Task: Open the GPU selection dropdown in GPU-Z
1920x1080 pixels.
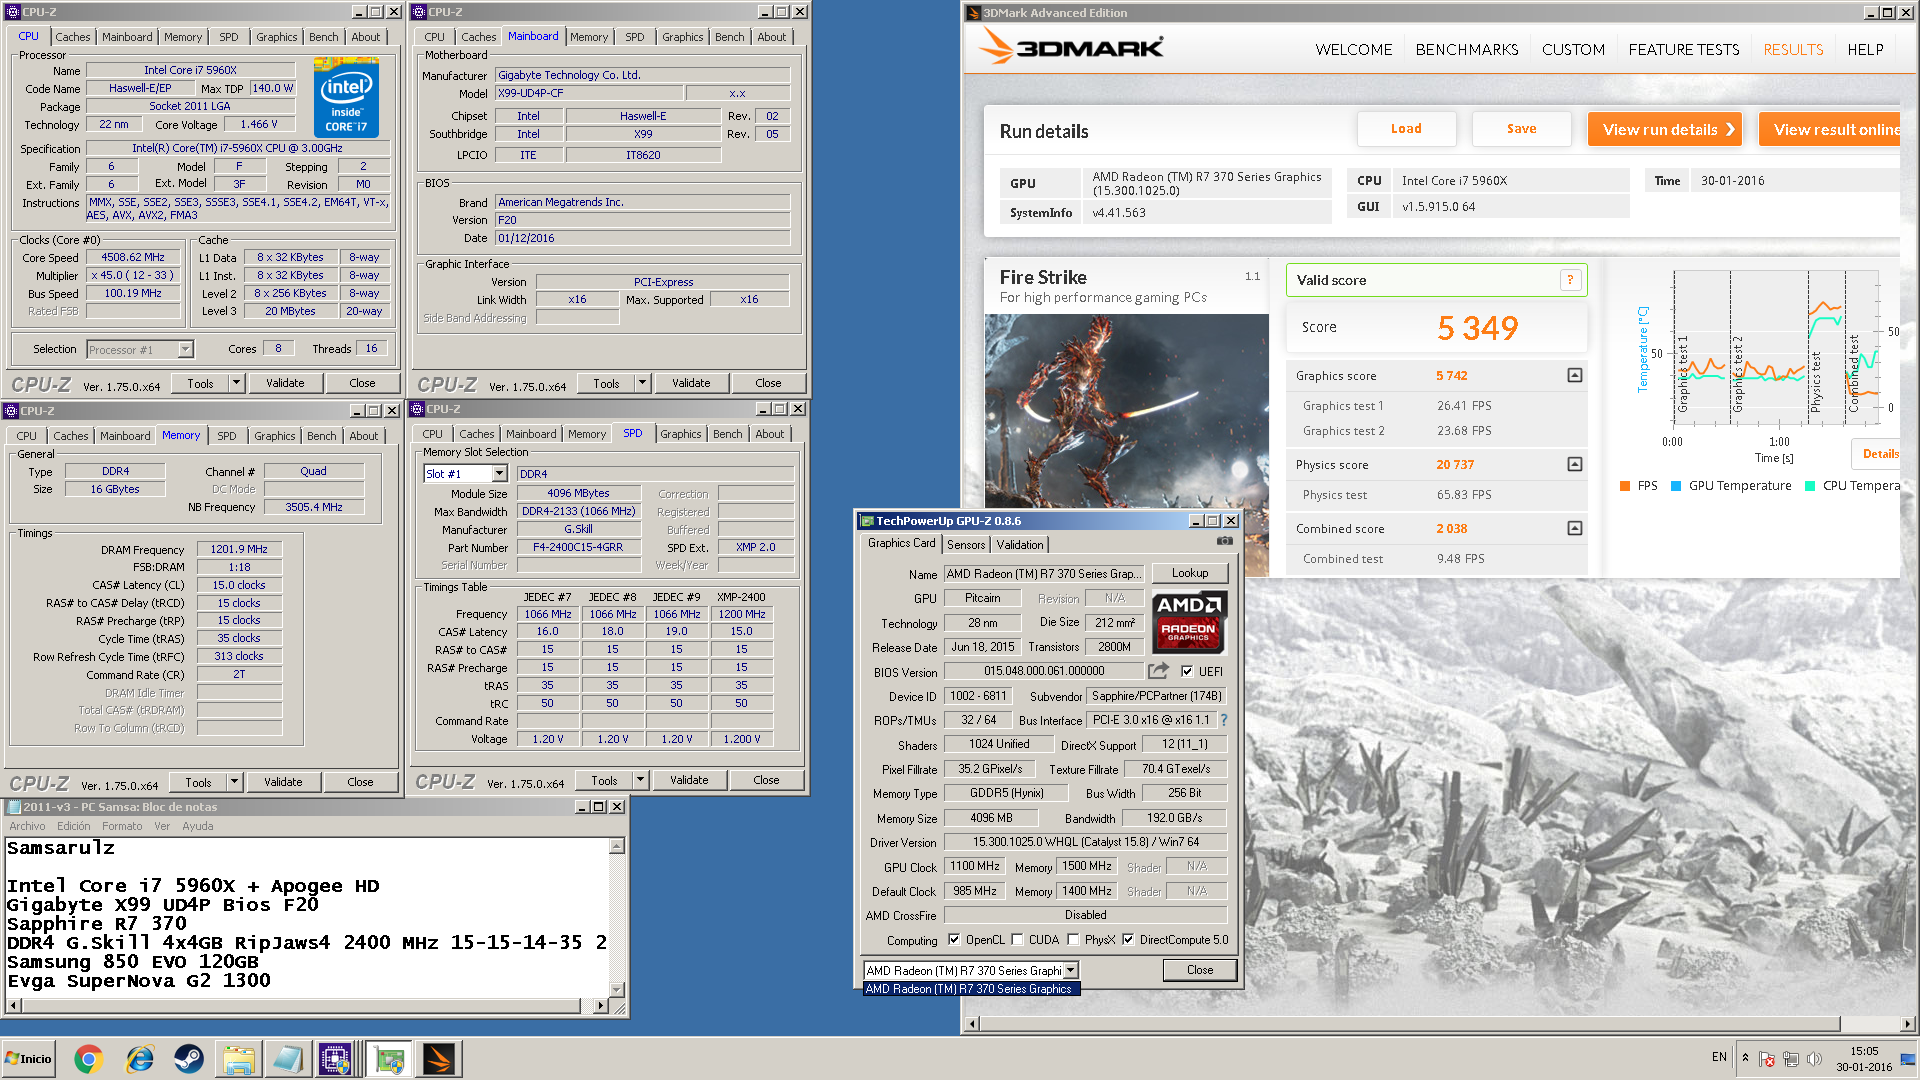Action: (1070, 970)
